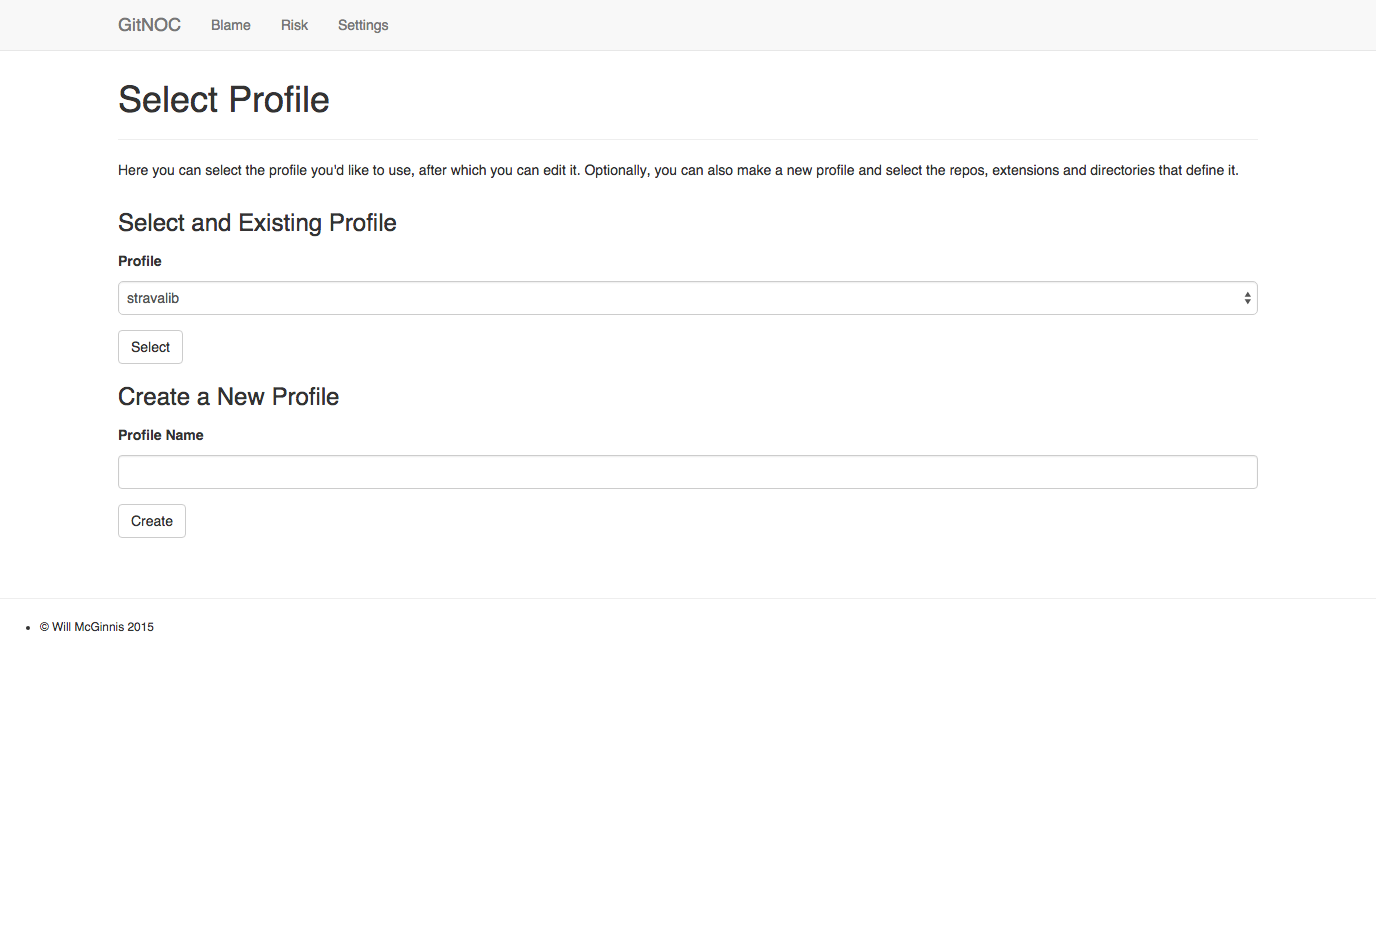Screen dimensions: 1376x937
Task: Click the dropdown stepper arrows
Action: 1246,297
